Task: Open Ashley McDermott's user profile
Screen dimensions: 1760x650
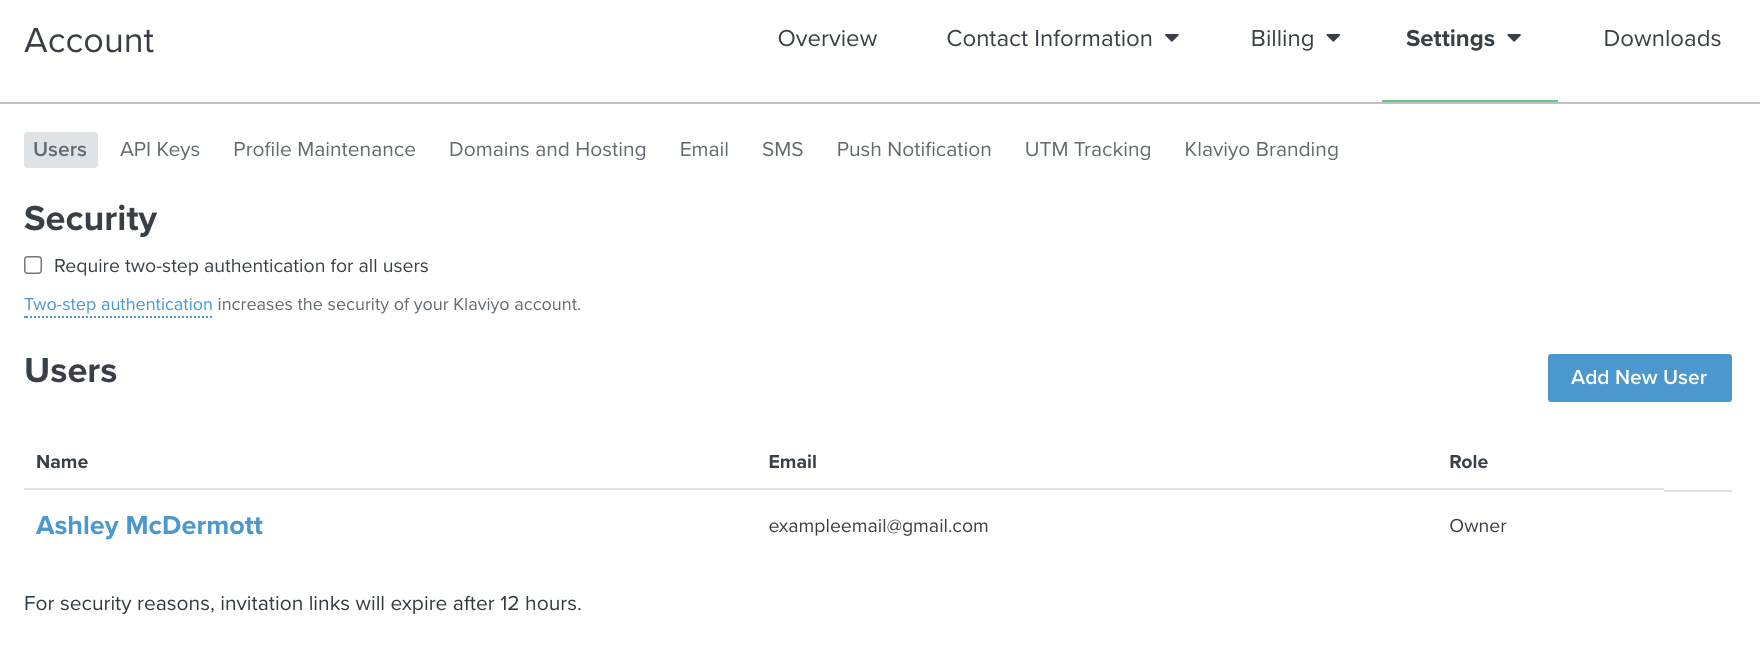Action: coord(149,525)
